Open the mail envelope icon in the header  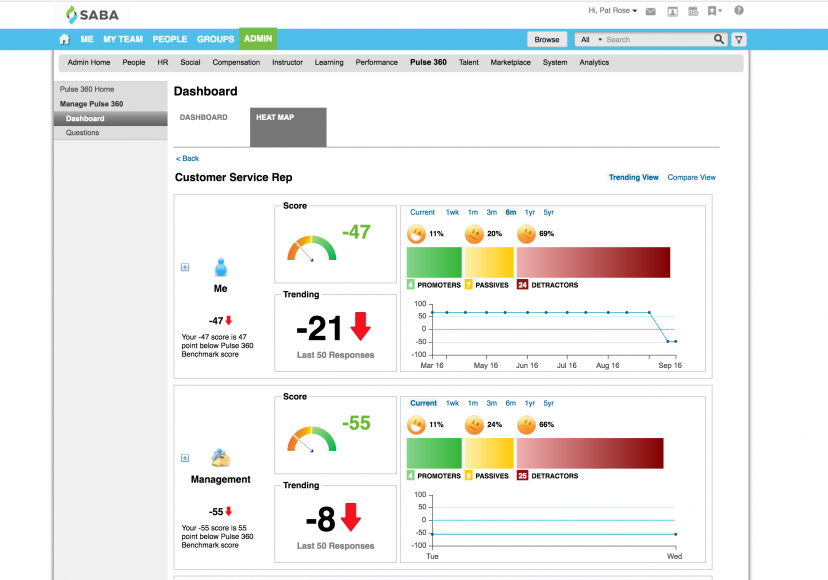click(x=651, y=11)
